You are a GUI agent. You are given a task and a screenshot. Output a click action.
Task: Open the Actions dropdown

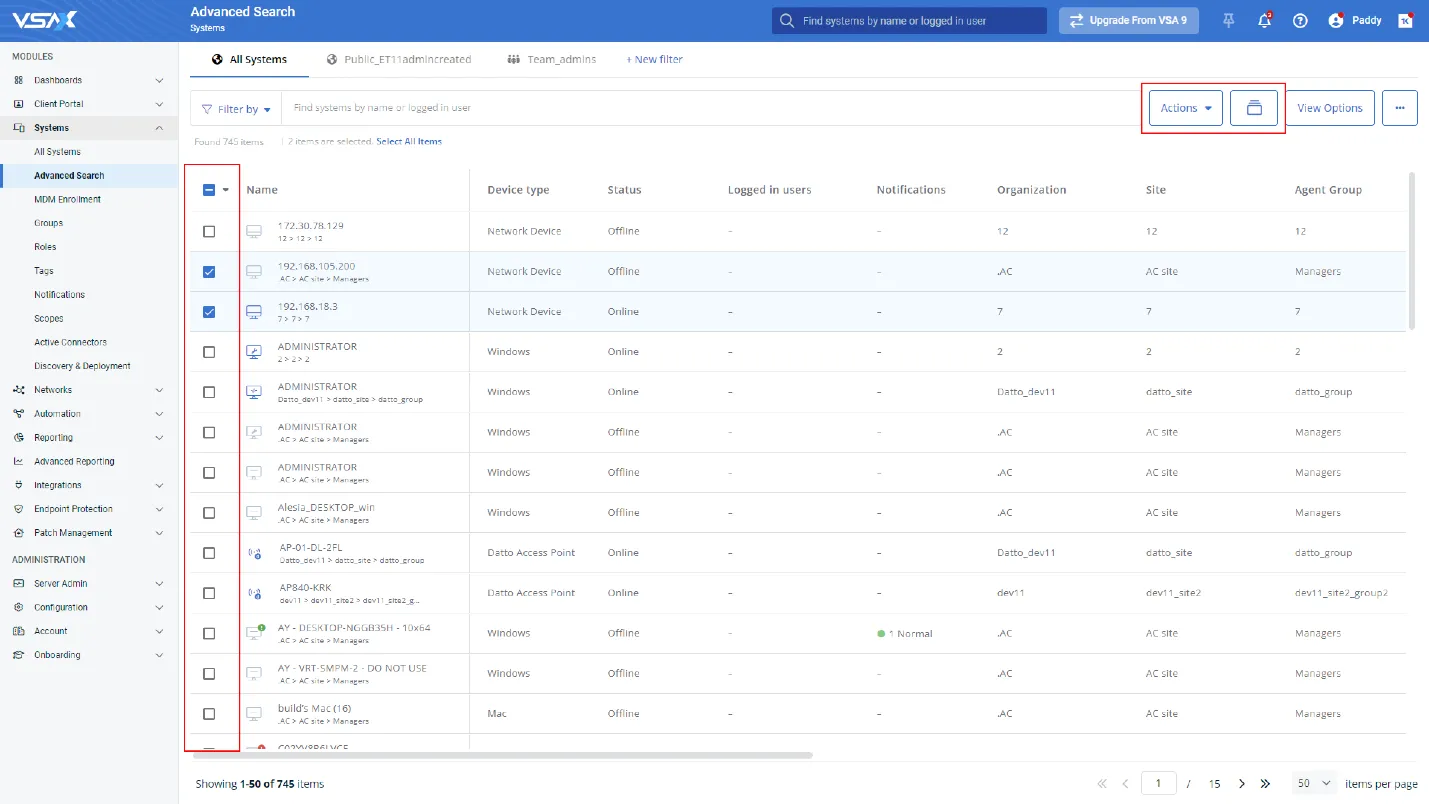[x=1185, y=108]
